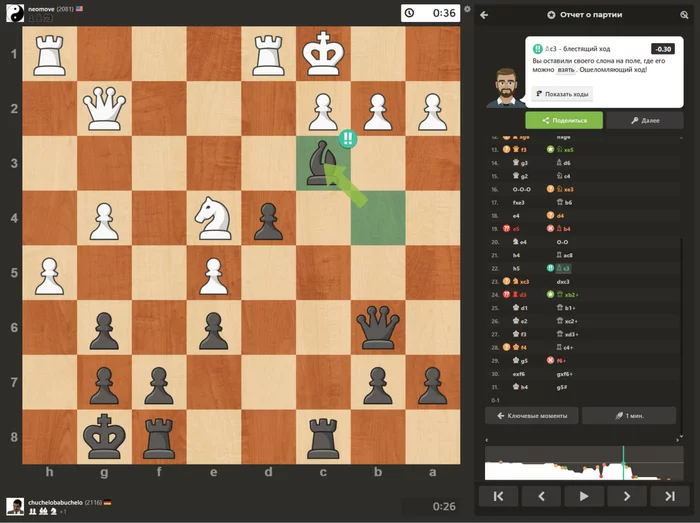Select the white rook on h1
The image size is (700, 523).
pos(50,54)
